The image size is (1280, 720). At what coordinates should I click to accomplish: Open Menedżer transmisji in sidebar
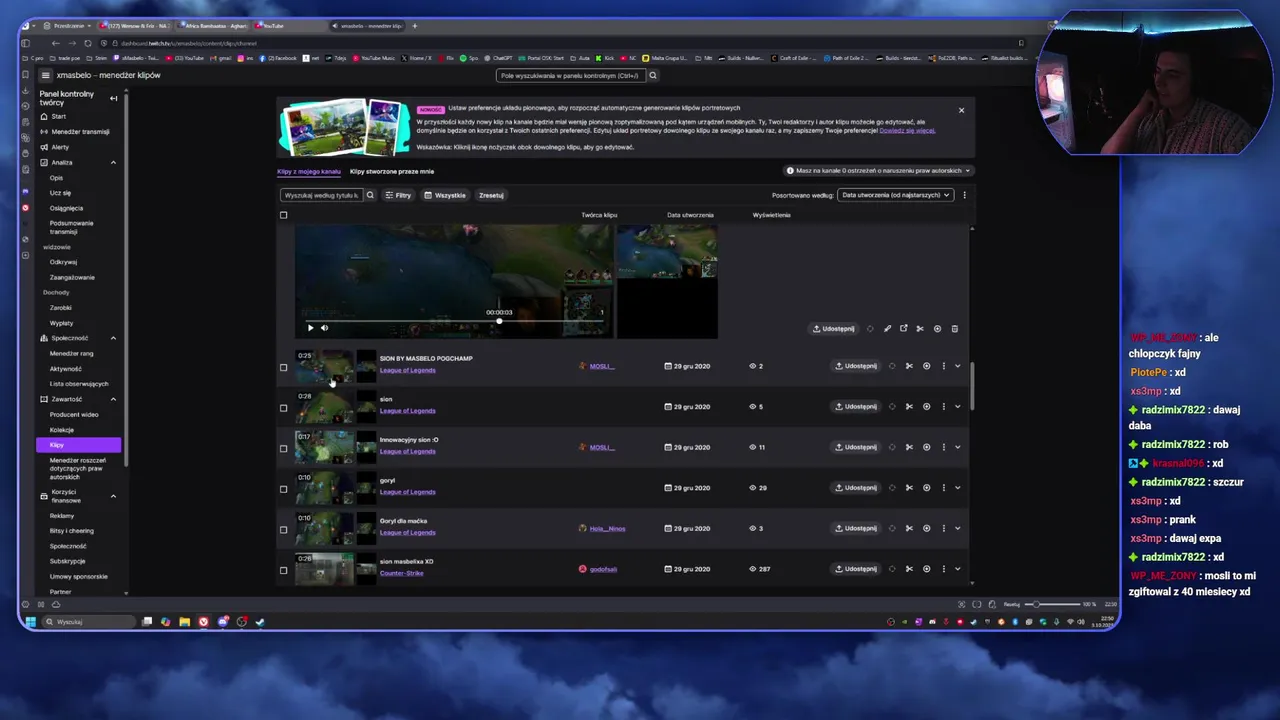click(x=80, y=131)
